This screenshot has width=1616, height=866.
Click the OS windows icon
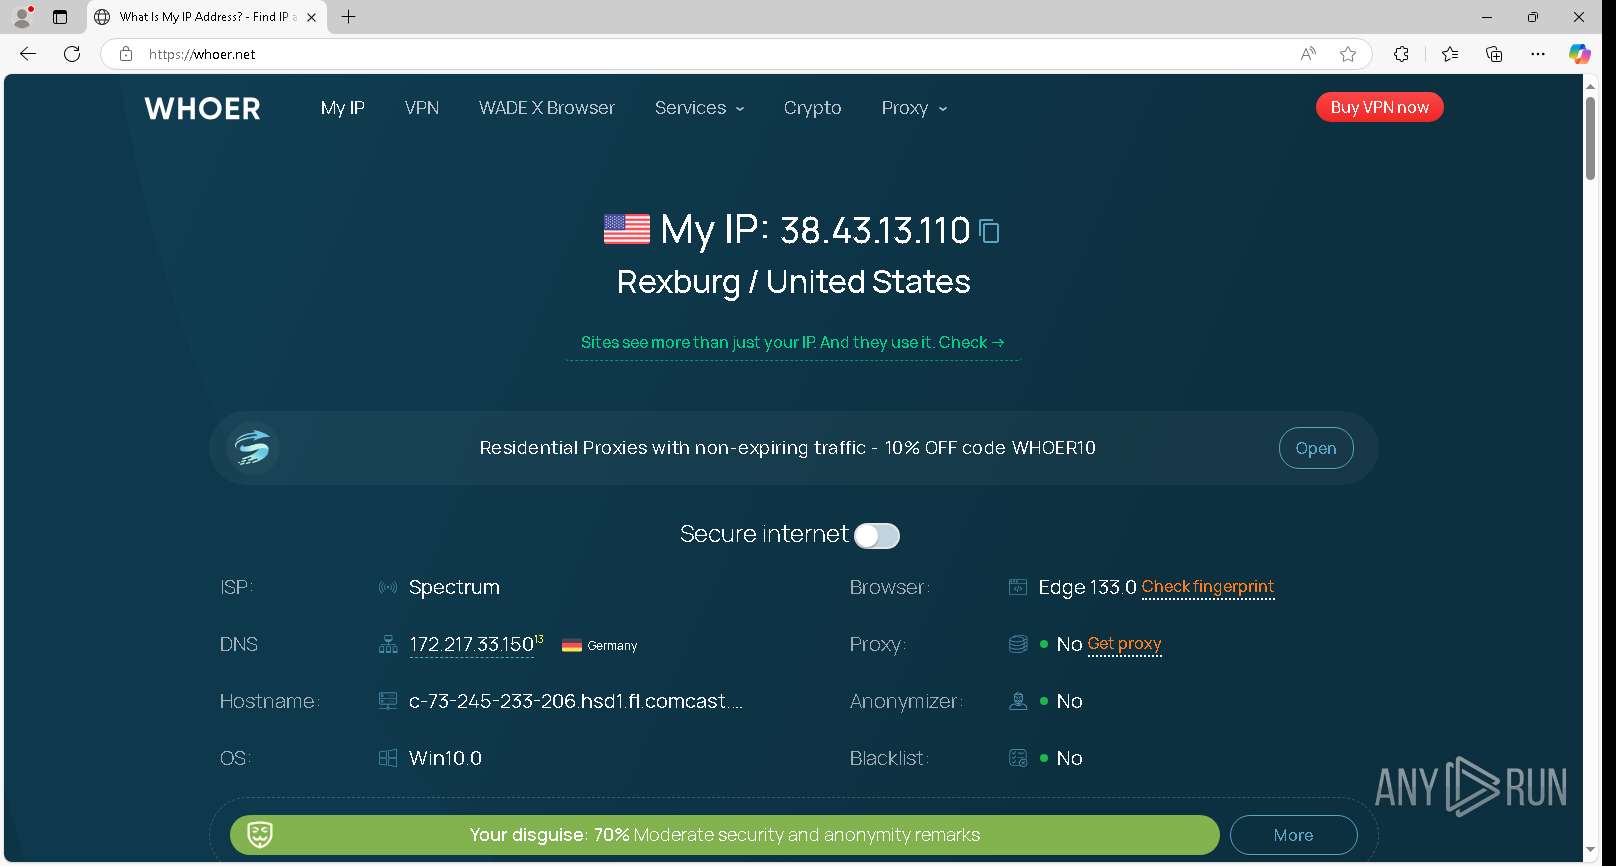pos(388,758)
